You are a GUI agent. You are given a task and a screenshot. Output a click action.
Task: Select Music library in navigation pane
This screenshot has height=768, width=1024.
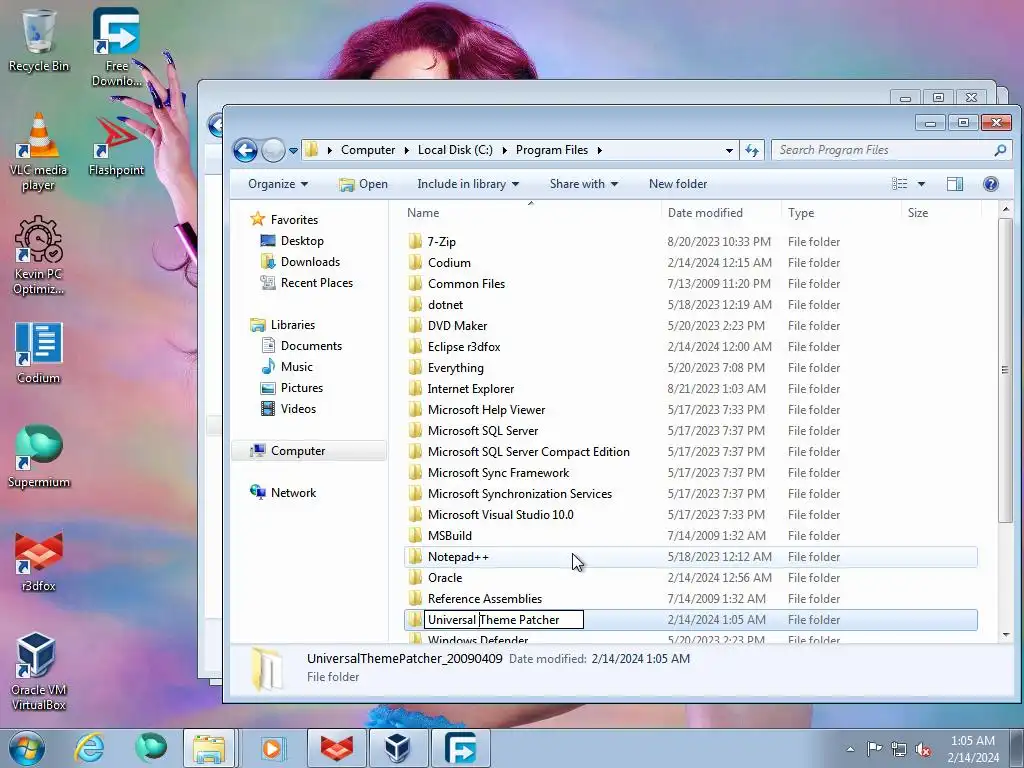(x=287, y=366)
